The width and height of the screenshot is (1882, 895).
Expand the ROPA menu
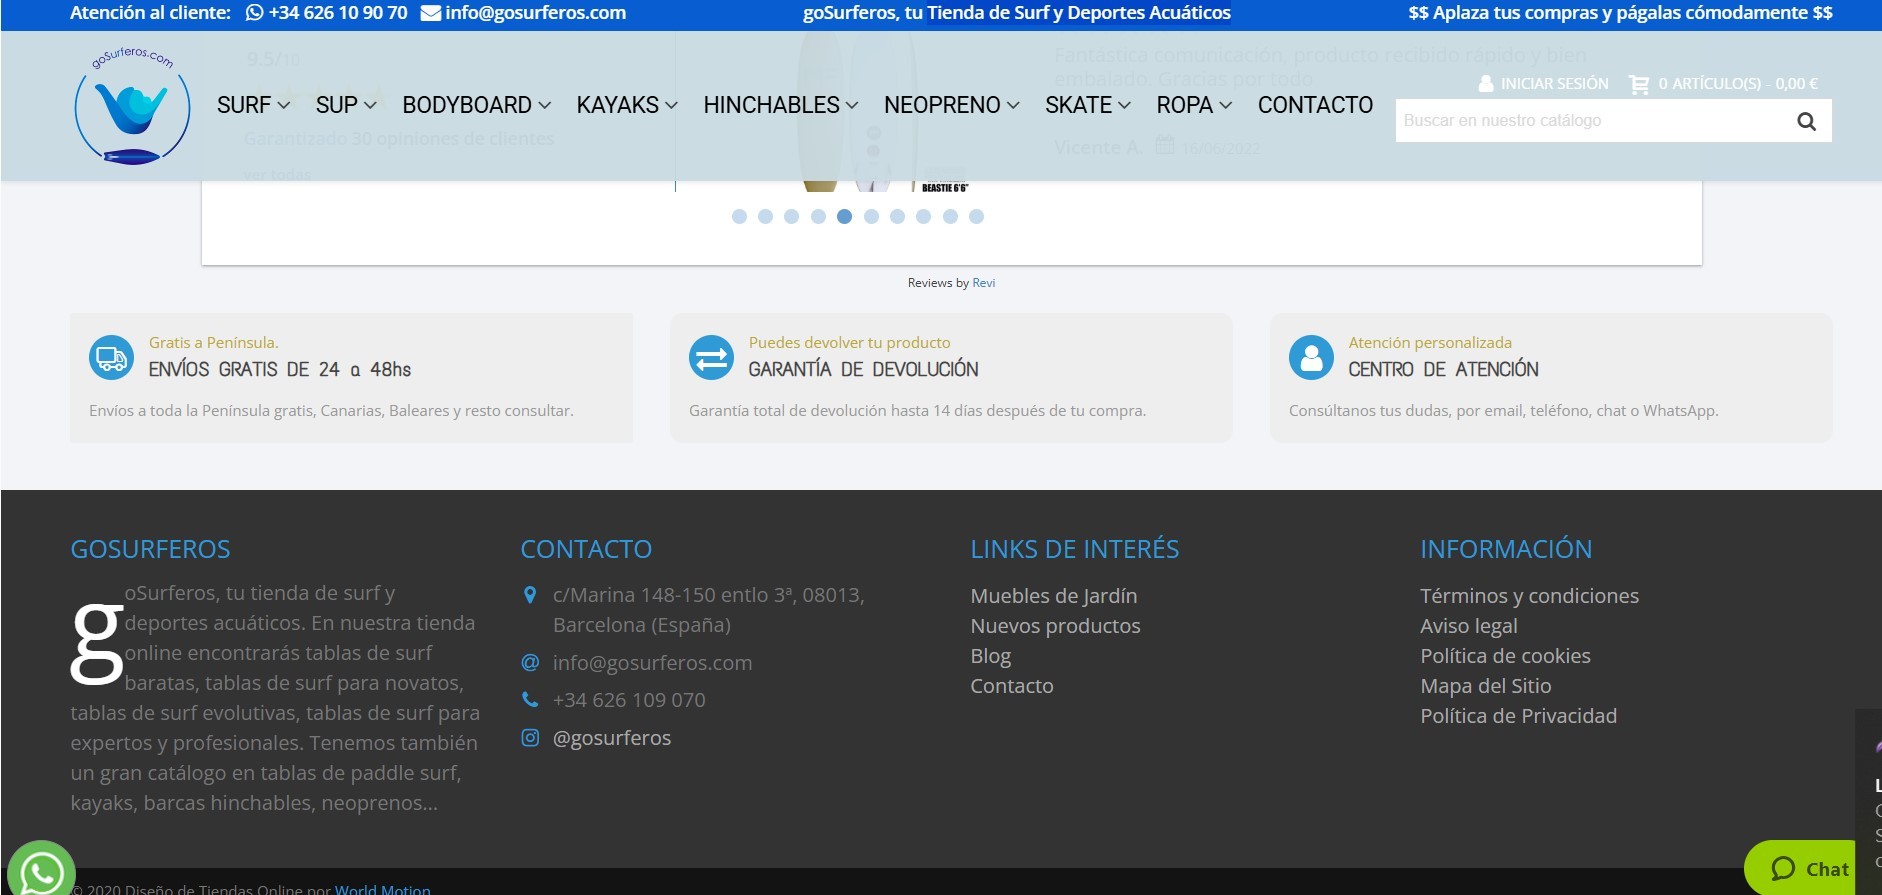[x=1194, y=105]
